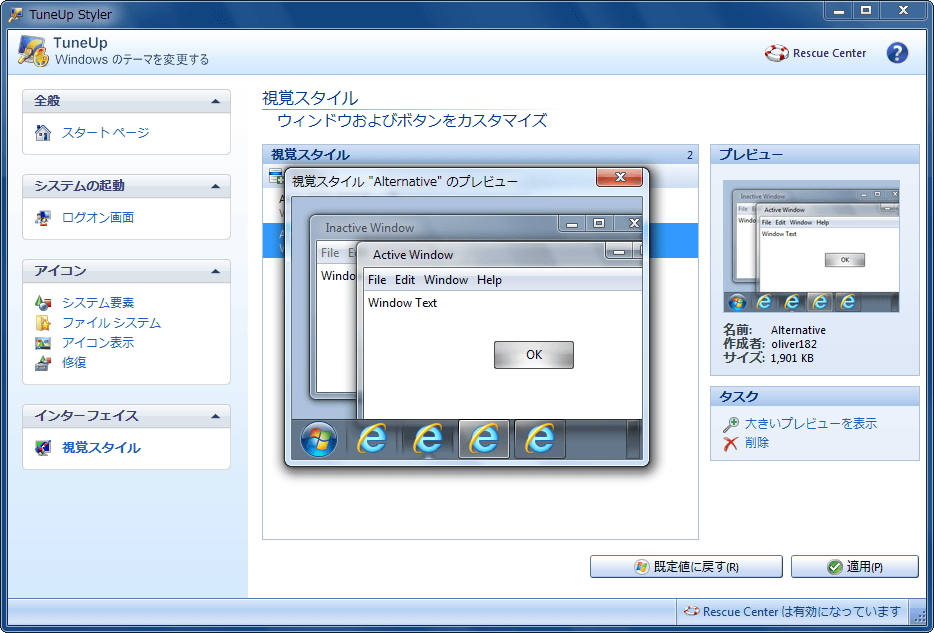The image size is (934, 633).
Task: Click Window menu in Active Window preview
Action: coord(446,280)
